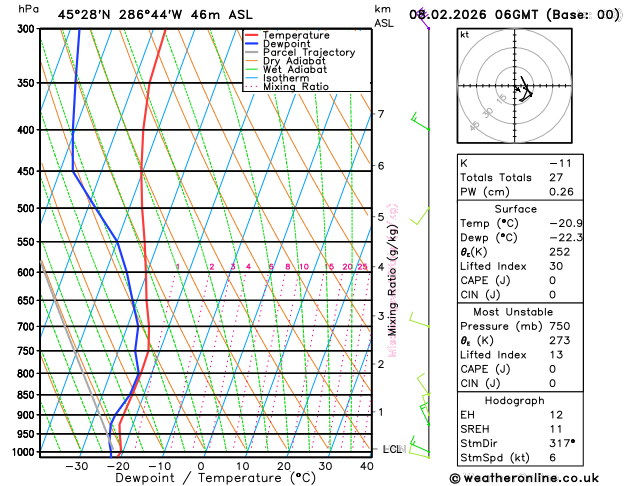Click the 'Dewpoint / Temperature (°C)' axis title
Viewport: 629px width, 486px height.
[x=215, y=478]
